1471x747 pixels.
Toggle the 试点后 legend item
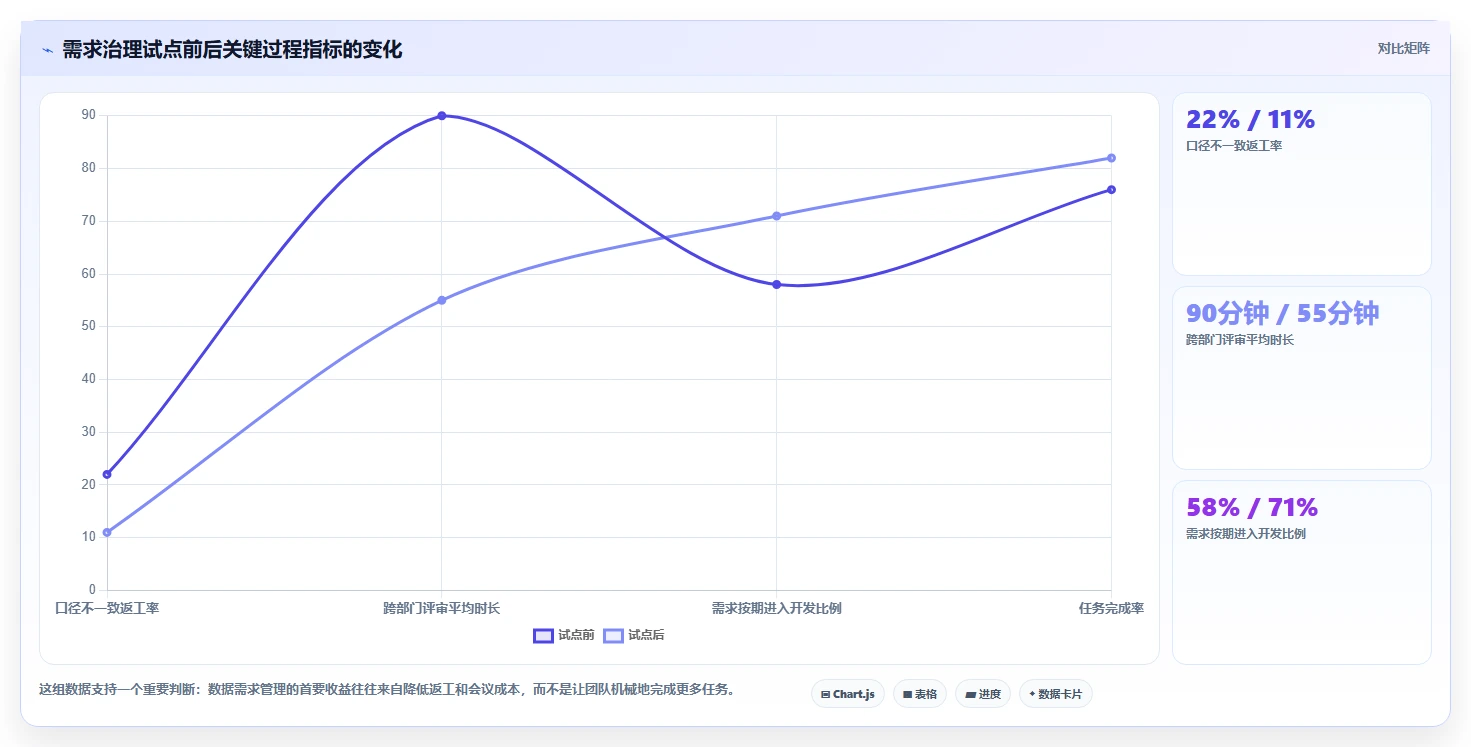634,635
